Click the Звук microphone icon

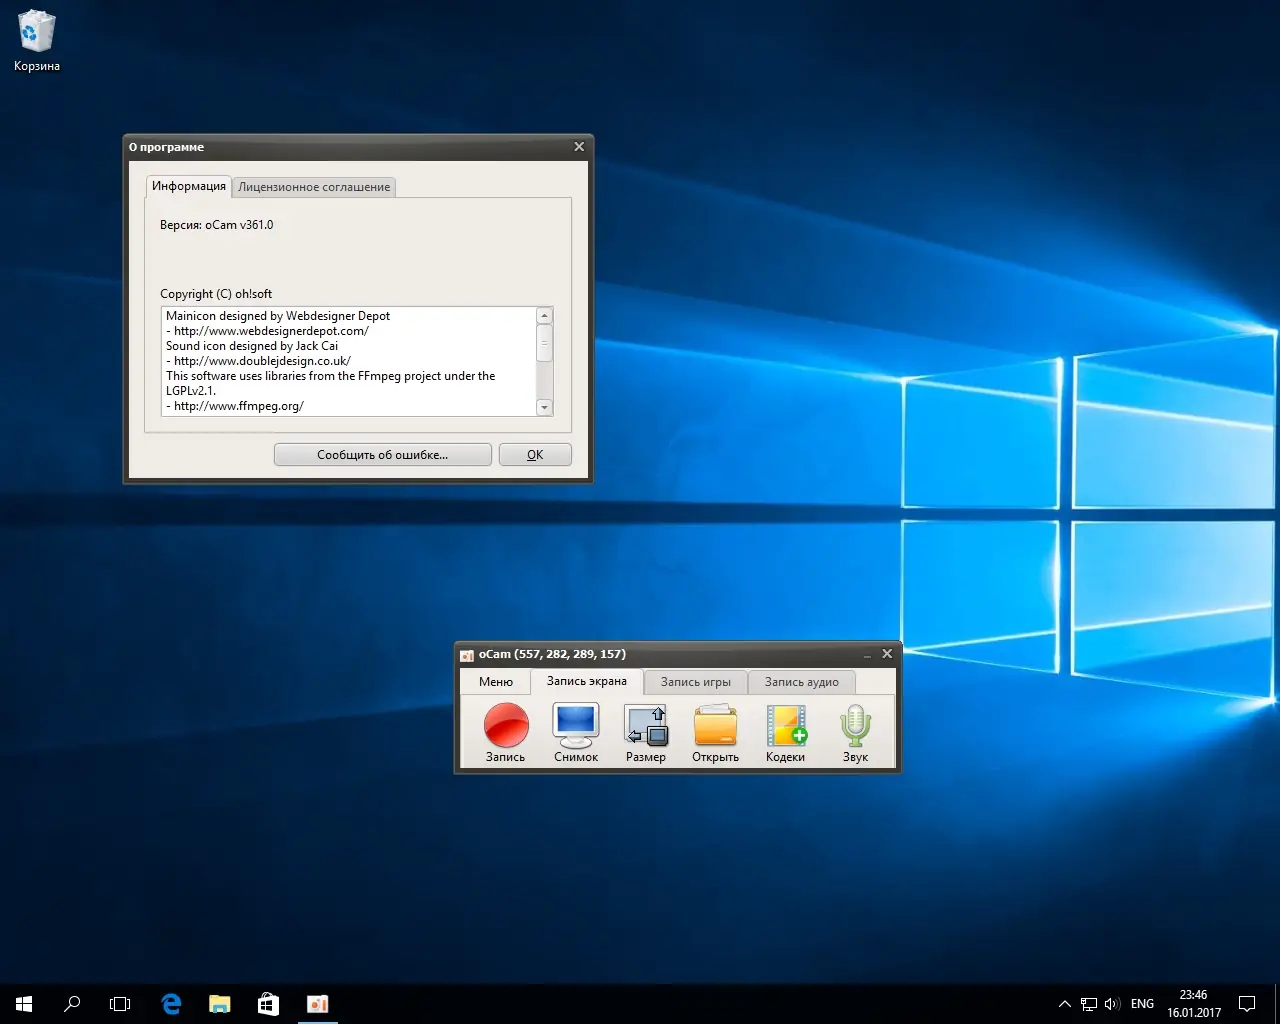pos(856,733)
